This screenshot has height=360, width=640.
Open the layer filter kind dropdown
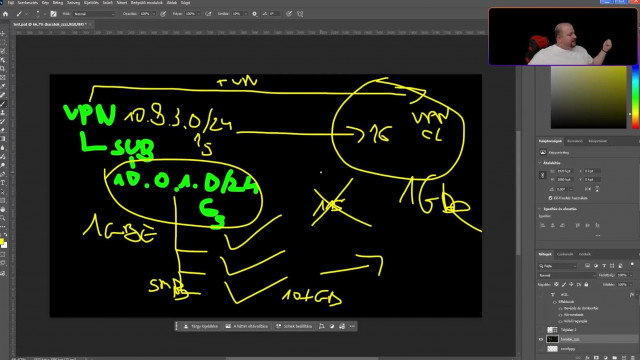(558, 266)
